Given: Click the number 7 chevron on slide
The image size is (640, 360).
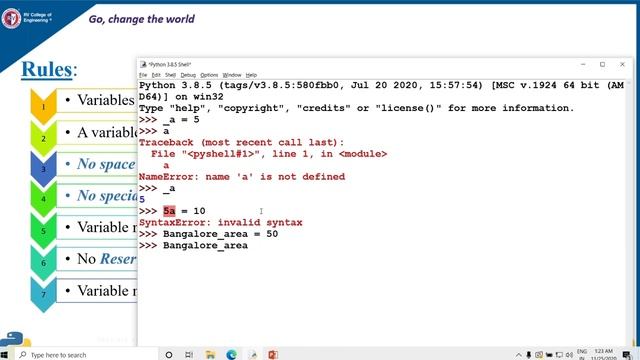Looking at the screenshot, I should [x=43, y=294].
